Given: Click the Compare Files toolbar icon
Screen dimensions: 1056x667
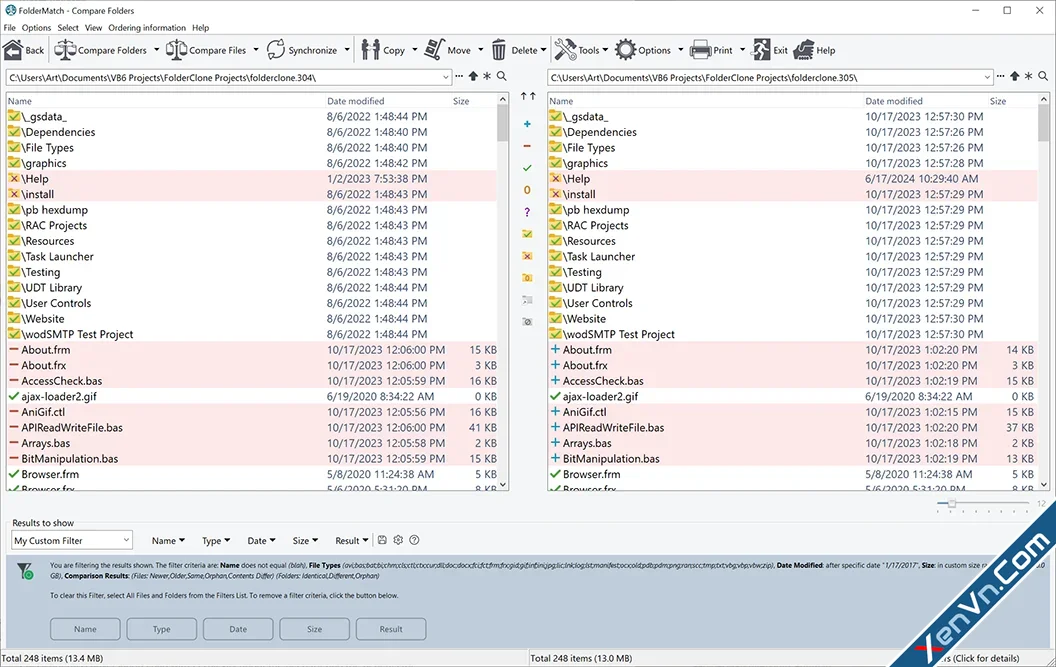Looking at the screenshot, I should (x=176, y=50).
